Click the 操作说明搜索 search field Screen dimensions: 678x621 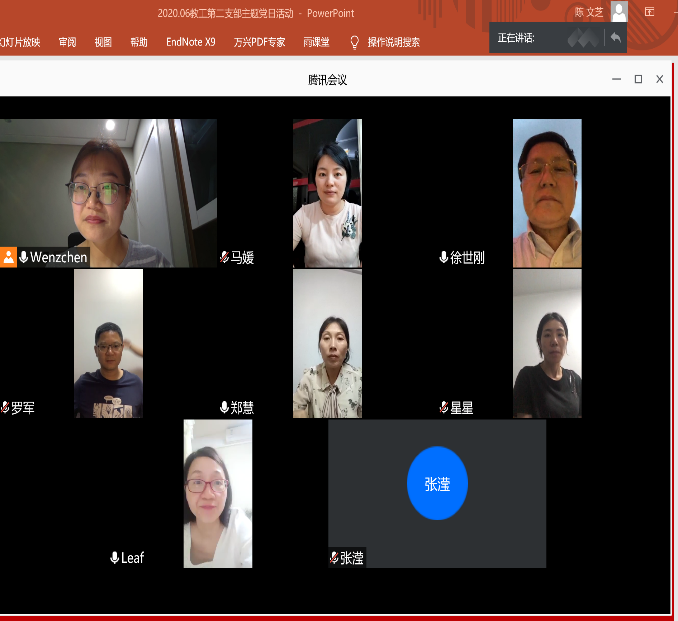393,42
